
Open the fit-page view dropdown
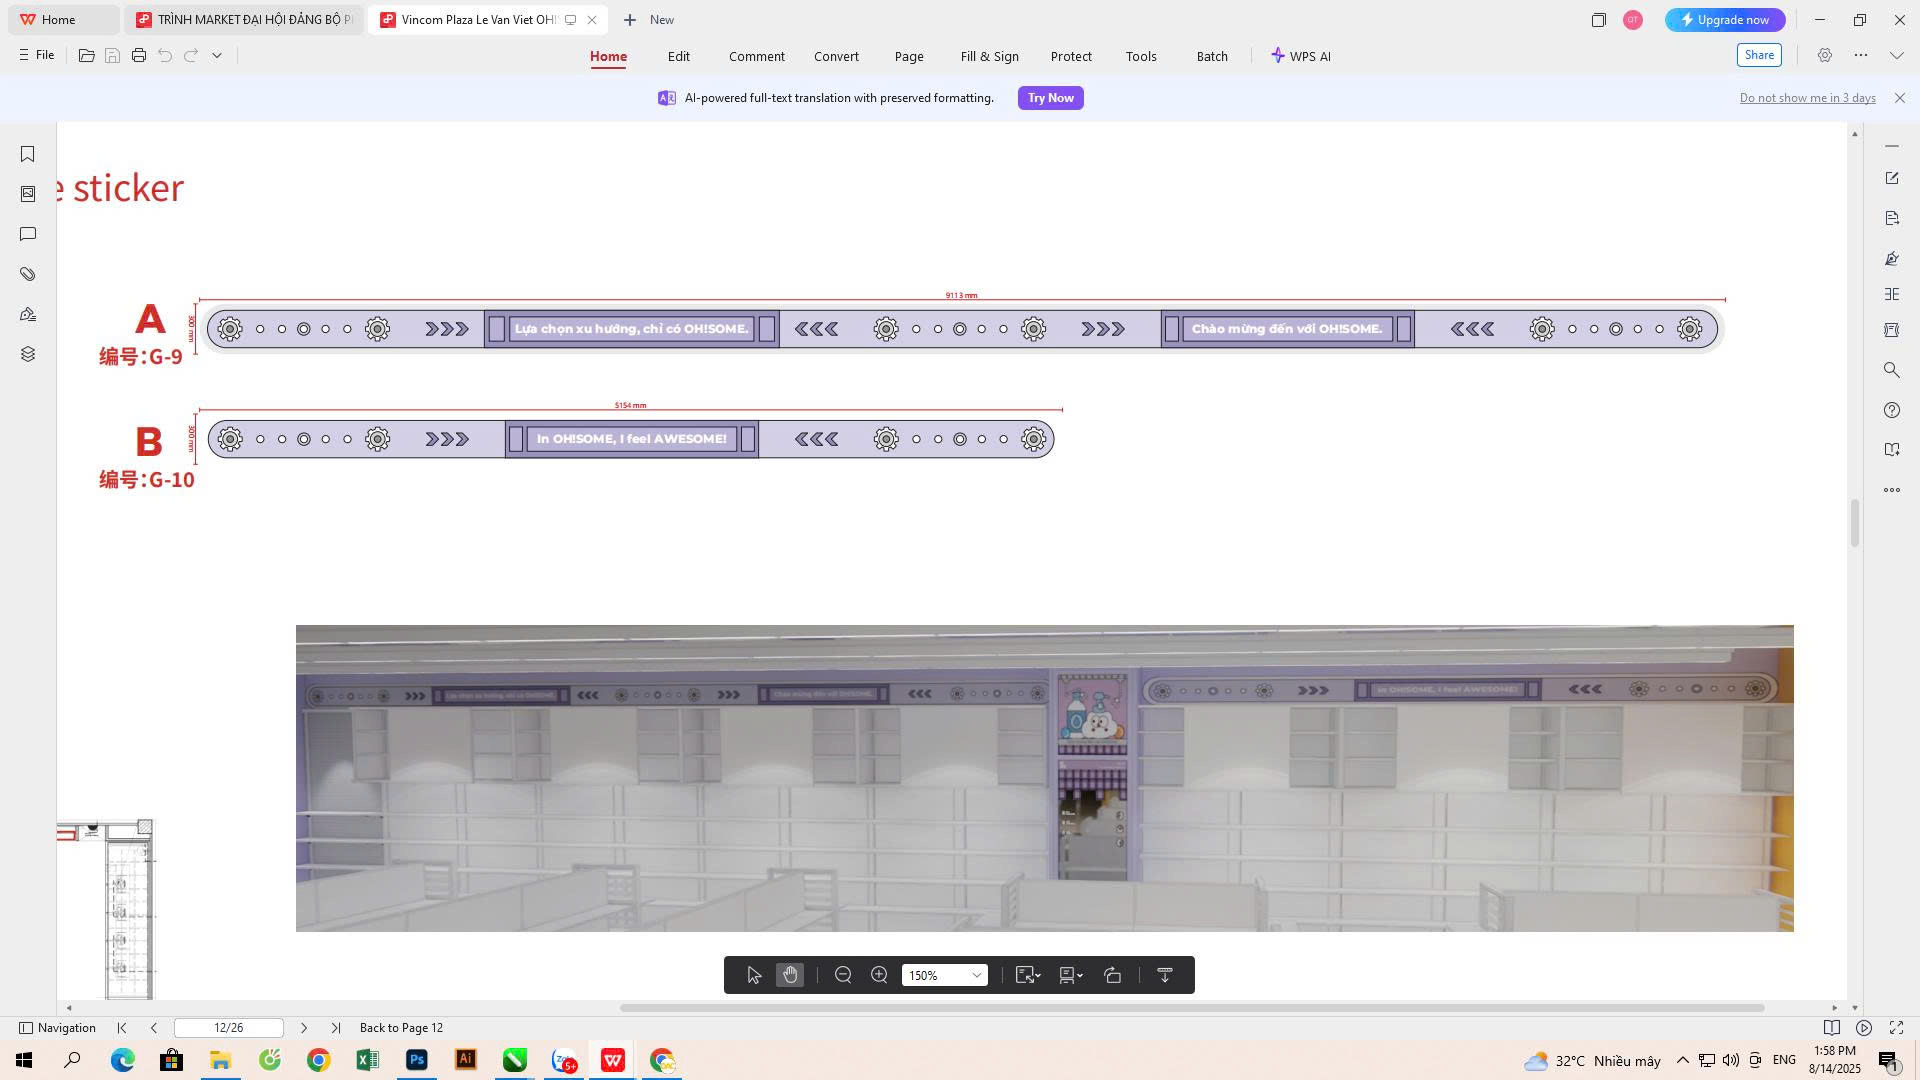(1029, 975)
